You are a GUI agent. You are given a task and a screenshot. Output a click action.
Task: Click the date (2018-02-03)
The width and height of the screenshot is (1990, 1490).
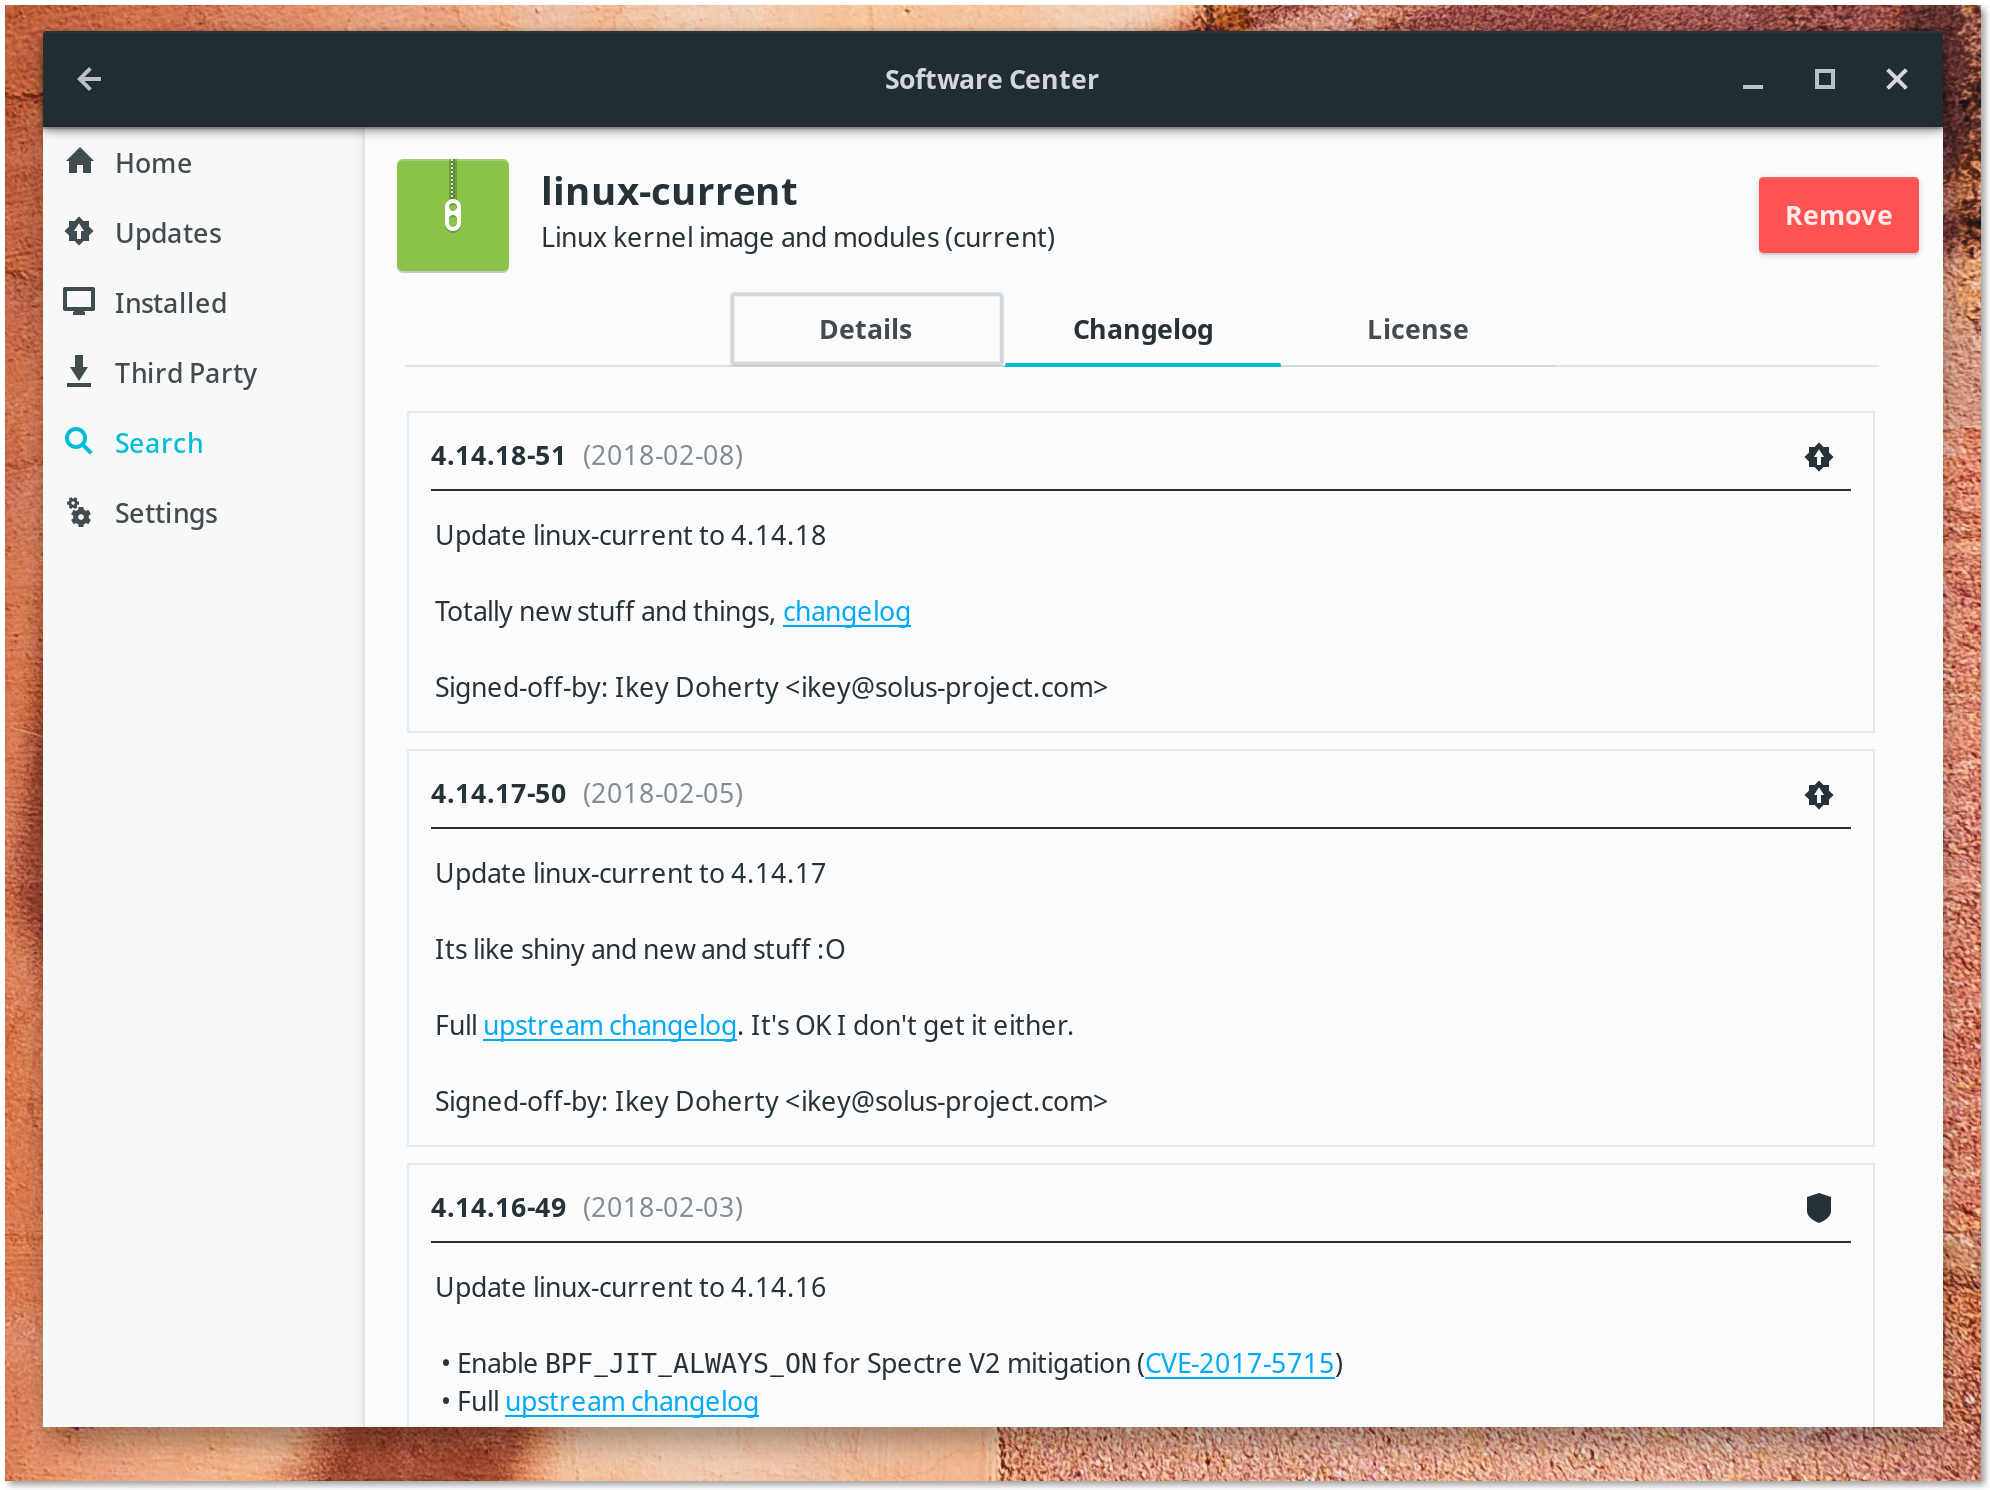coord(663,1207)
